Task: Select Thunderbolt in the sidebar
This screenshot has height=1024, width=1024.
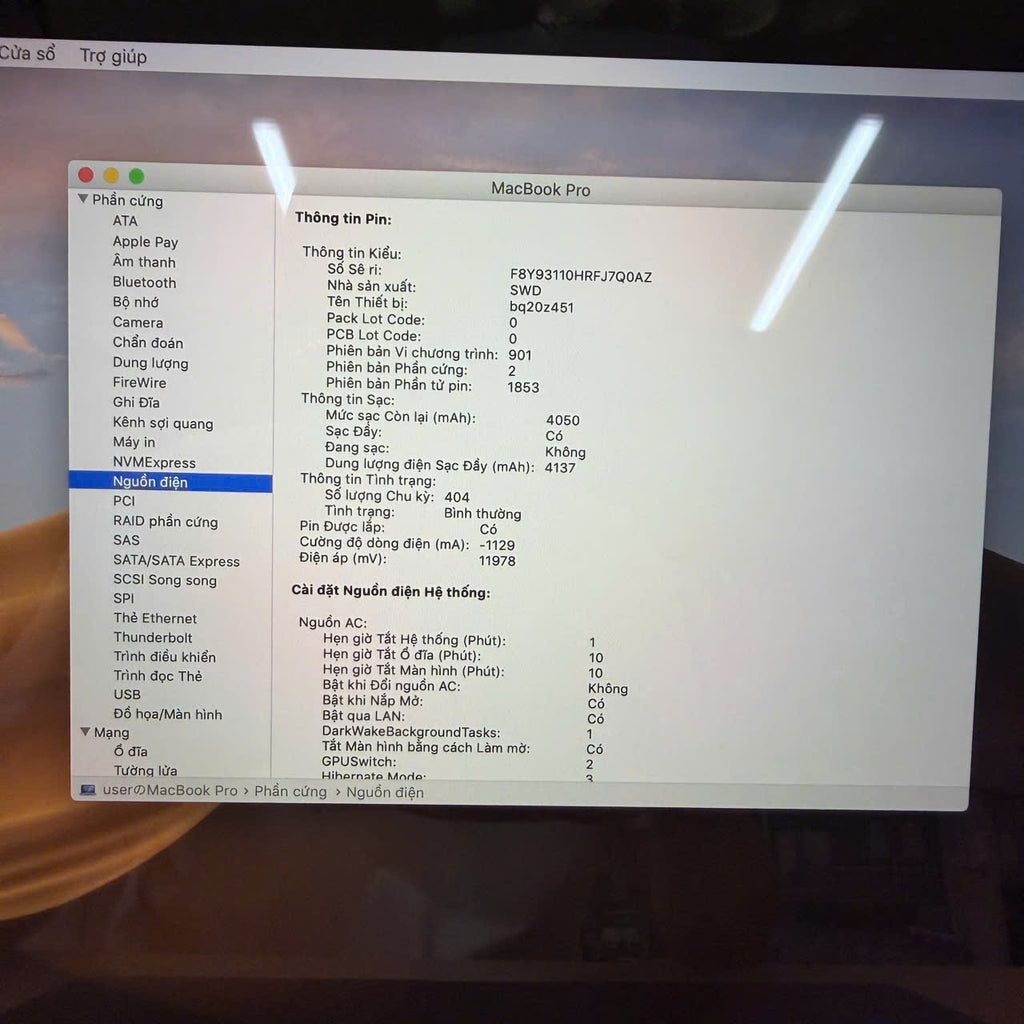Action: [x=153, y=637]
